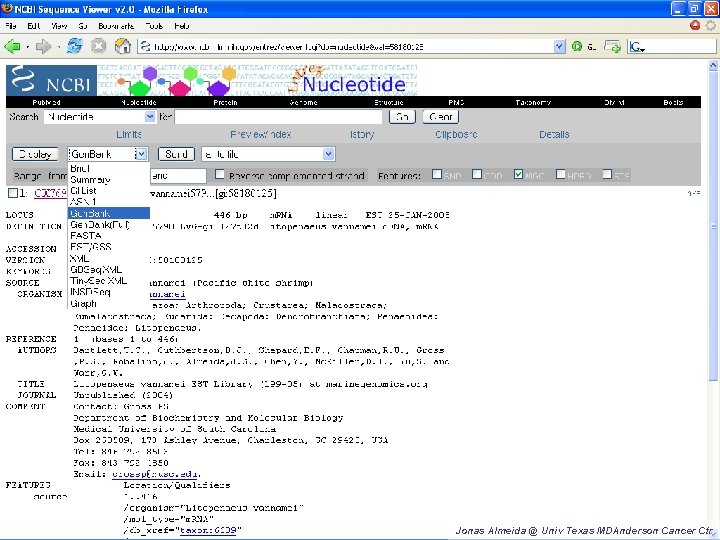The width and height of the screenshot is (720, 540).
Task: Uncheck the MGC feature checkbox
Action: coord(518,174)
